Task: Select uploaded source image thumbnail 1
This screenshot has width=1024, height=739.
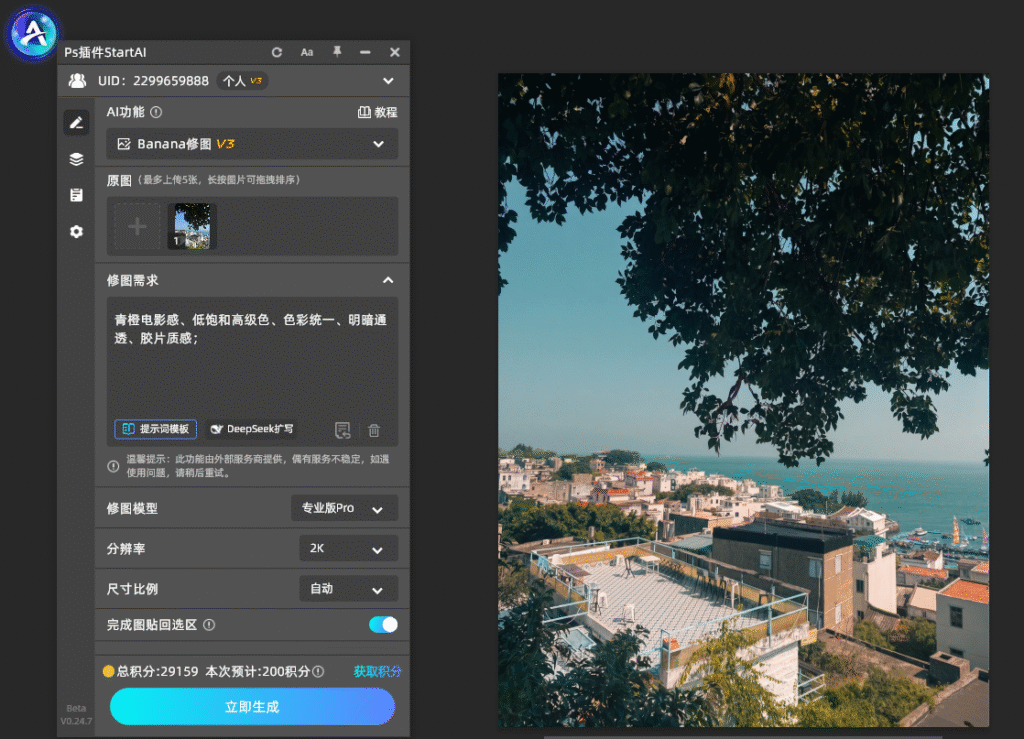Action: [192, 227]
